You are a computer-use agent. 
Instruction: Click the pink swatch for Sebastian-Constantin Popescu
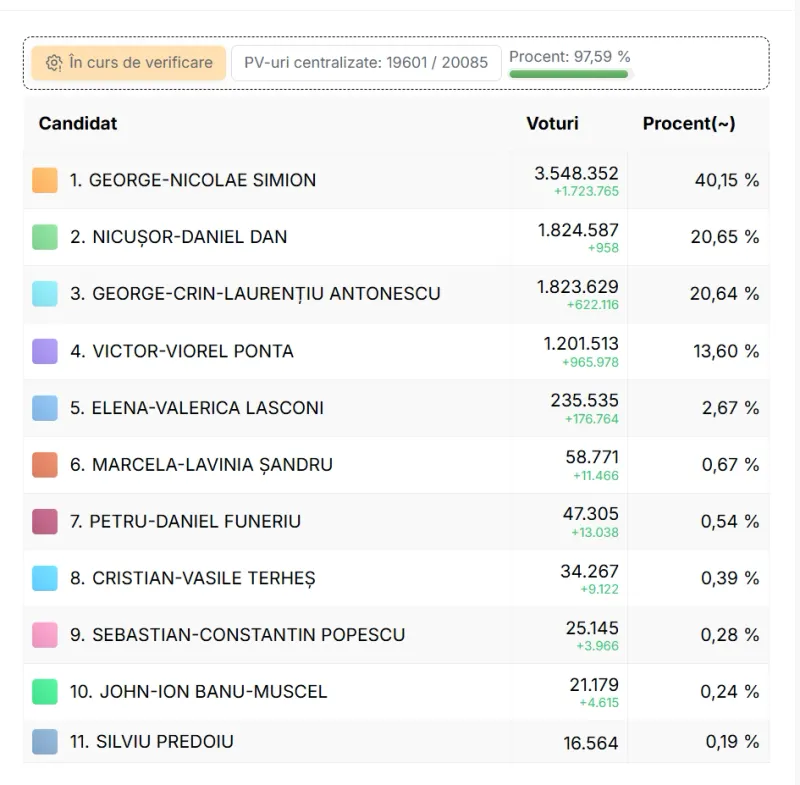coord(45,635)
